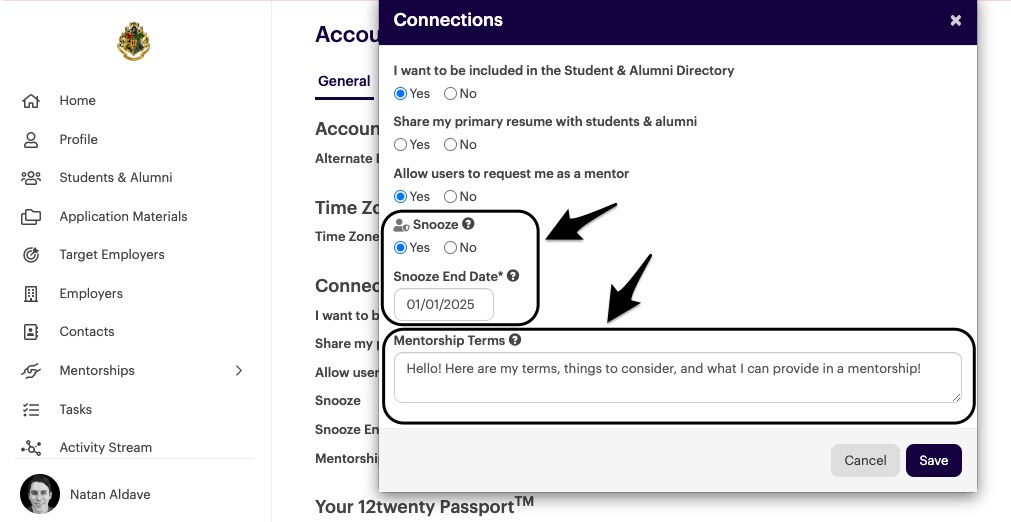Click the Mentorship Terms help icon
Viewport: 1011px width, 522px height.
point(515,340)
